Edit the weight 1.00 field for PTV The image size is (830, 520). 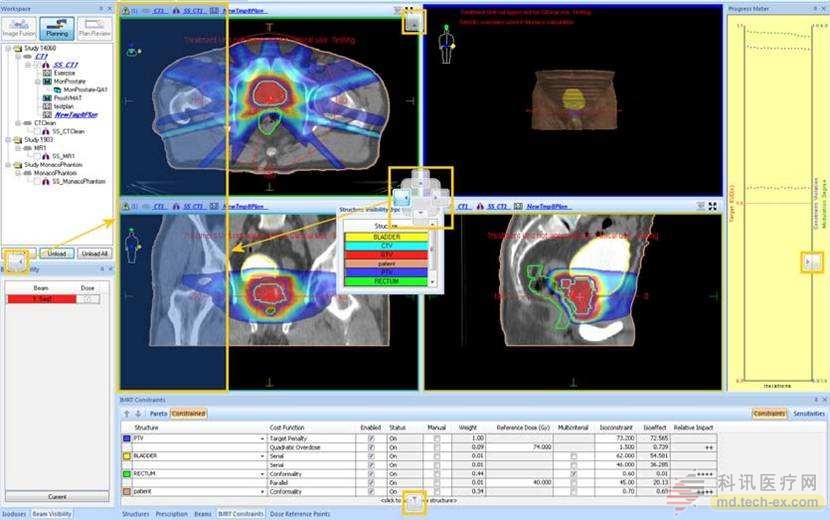click(x=468, y=438)
